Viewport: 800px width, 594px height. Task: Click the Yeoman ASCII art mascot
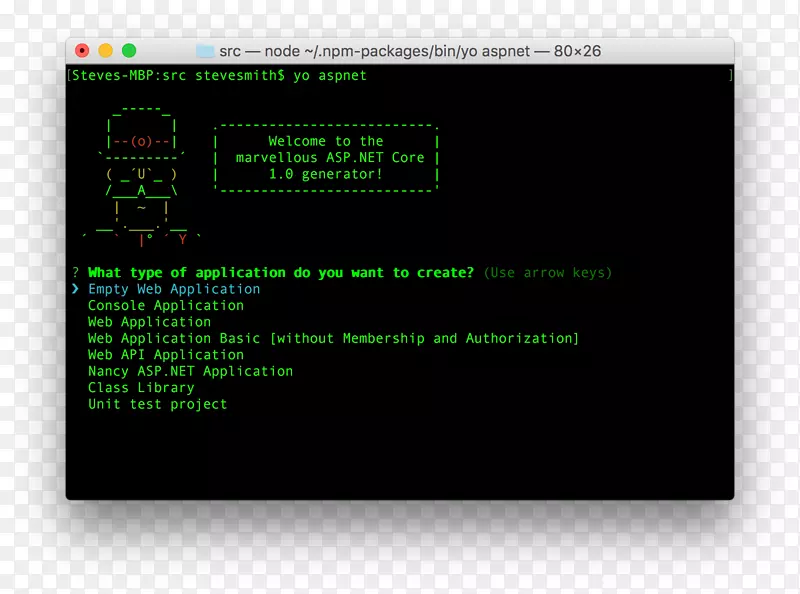point(142,177)
